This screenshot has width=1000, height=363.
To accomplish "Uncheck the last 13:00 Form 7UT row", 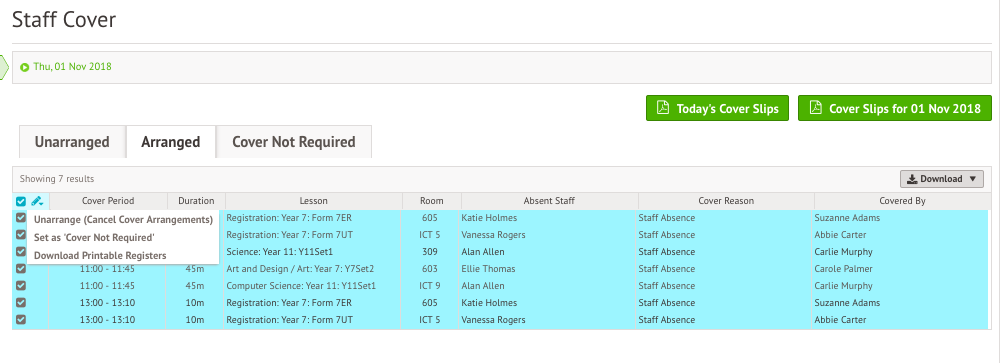I will click(21, 320).
